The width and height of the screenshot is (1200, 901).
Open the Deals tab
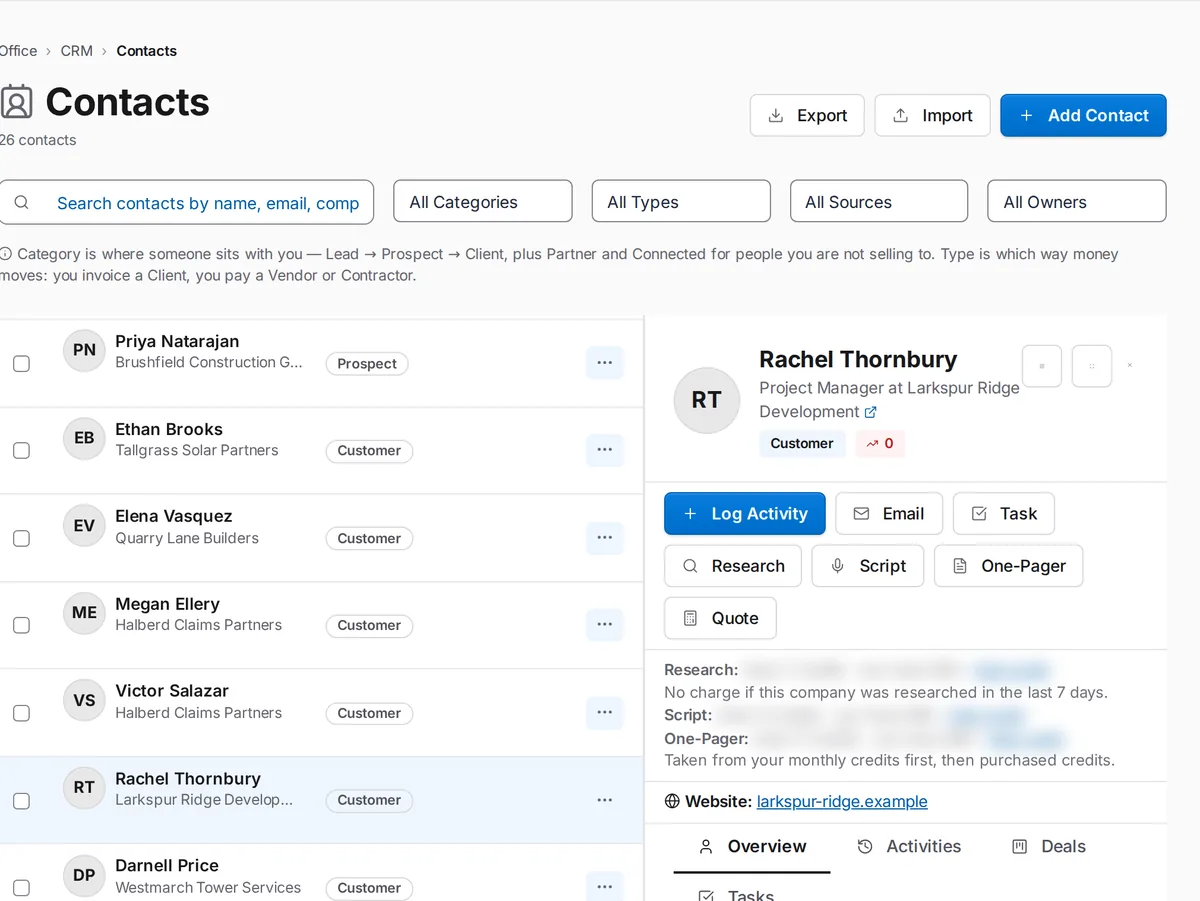coord(1048,846)
